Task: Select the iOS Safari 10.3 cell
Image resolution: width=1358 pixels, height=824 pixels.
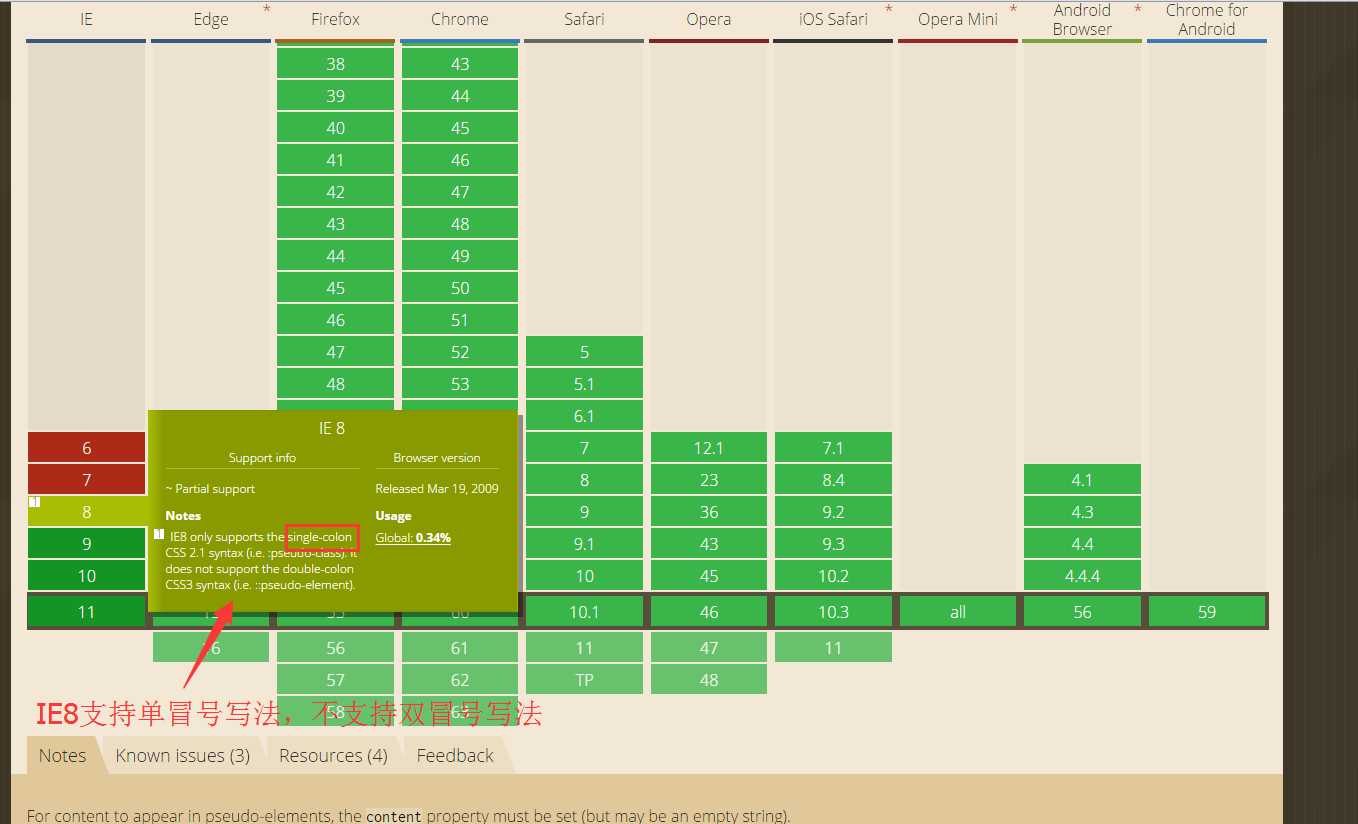Action: tap(833, 612)
